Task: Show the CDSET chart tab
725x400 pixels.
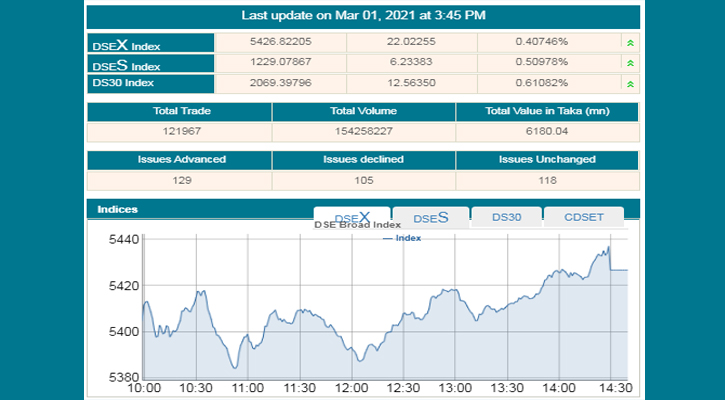Action: point(583,217)
